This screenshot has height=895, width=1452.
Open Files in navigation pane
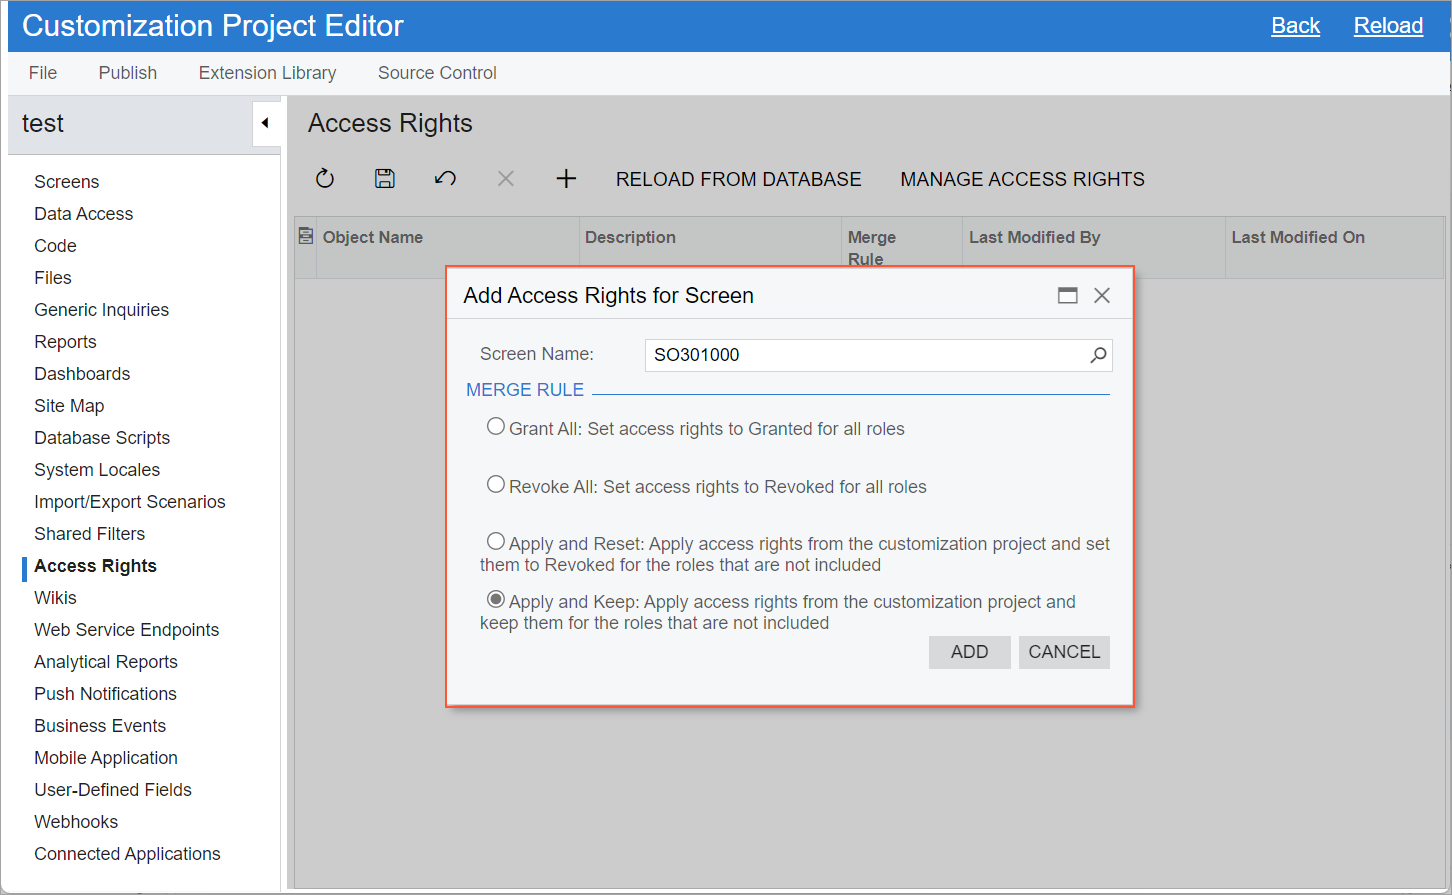pos(53,278)
